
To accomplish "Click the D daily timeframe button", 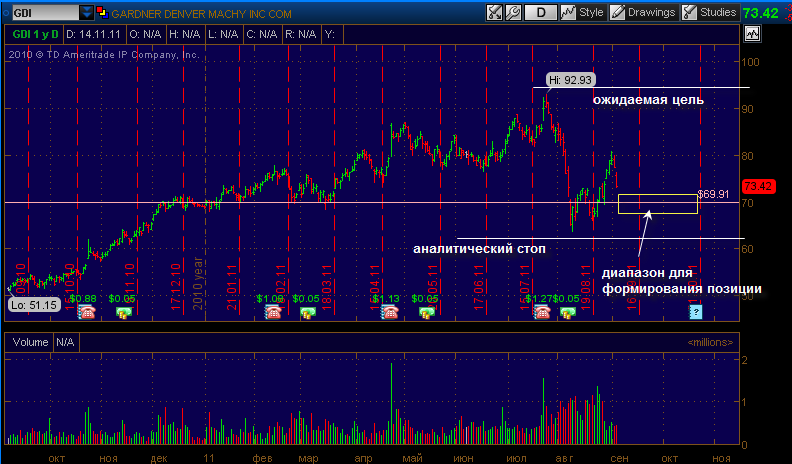I will (540, 13).
